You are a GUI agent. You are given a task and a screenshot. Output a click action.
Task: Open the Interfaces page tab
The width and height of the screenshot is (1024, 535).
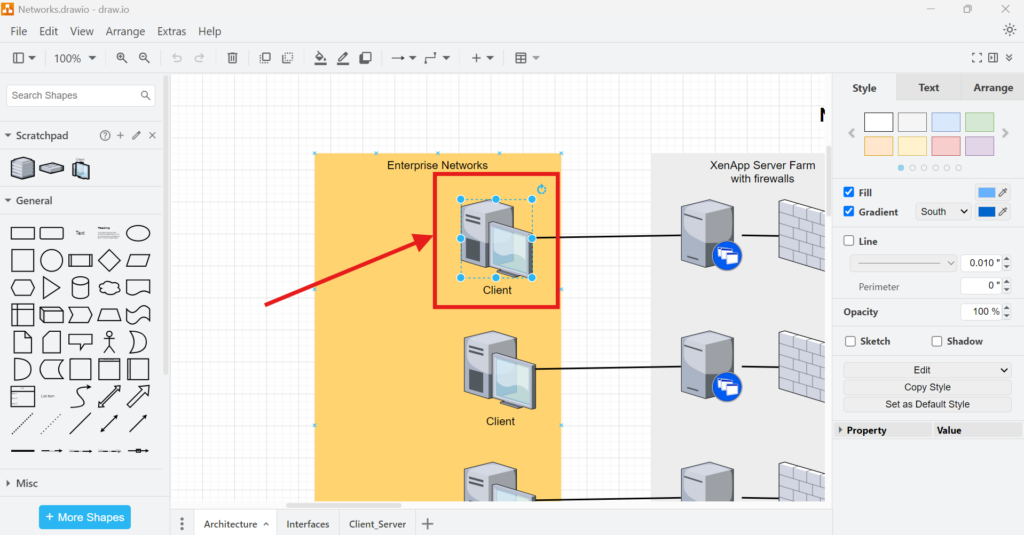click(x=308, y=524)
